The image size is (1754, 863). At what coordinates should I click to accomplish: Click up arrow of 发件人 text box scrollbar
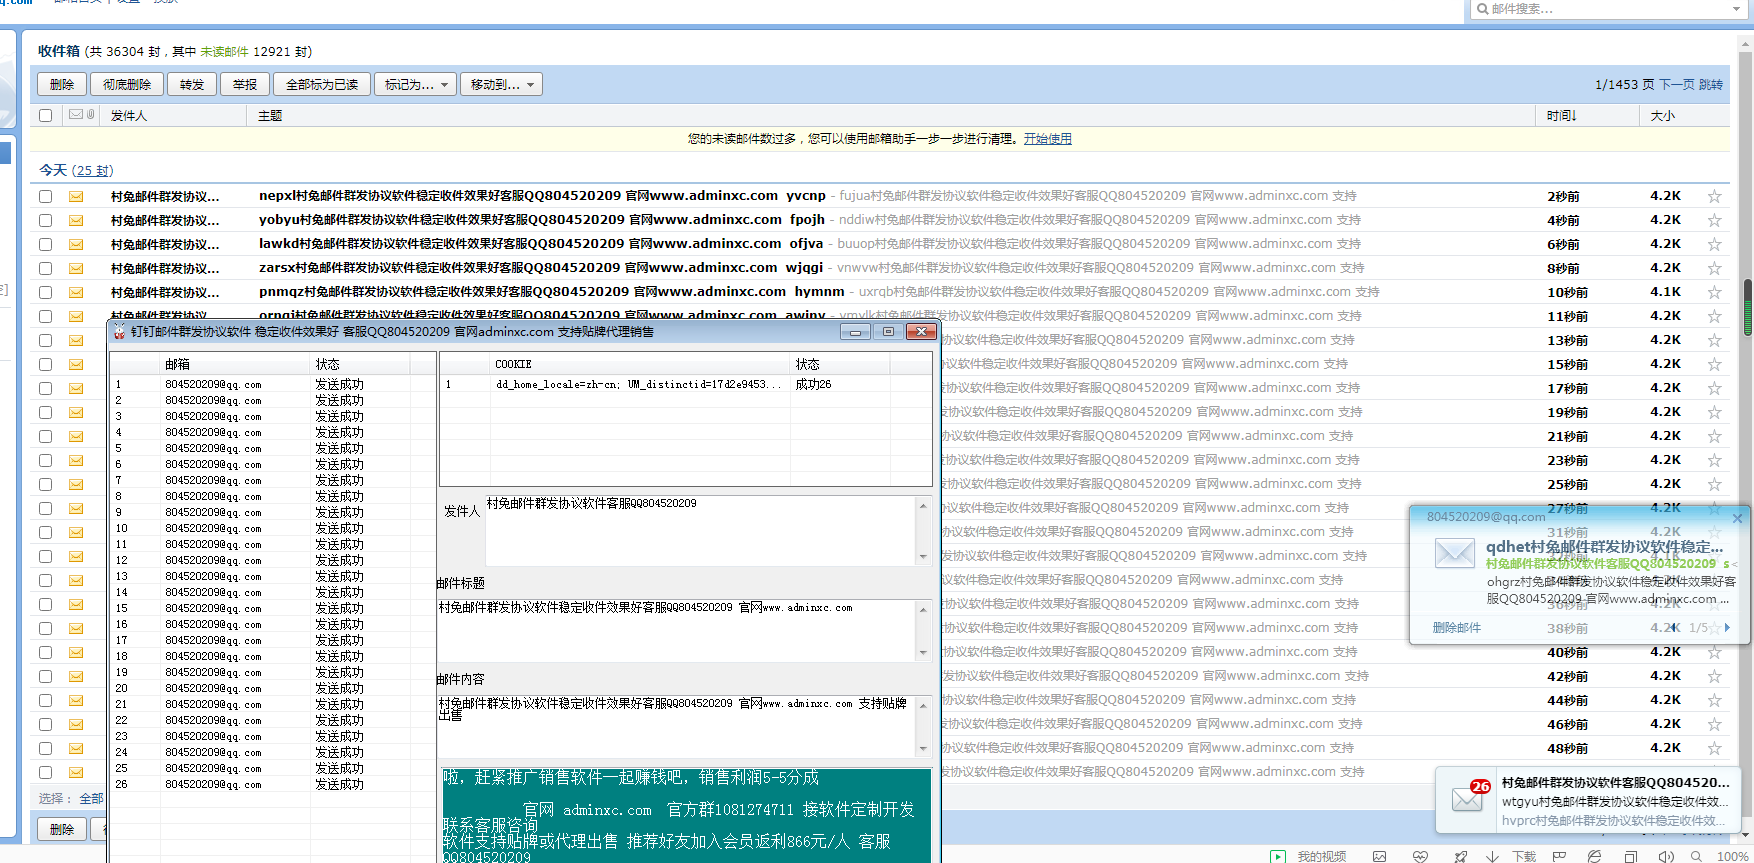pos(923,506)
